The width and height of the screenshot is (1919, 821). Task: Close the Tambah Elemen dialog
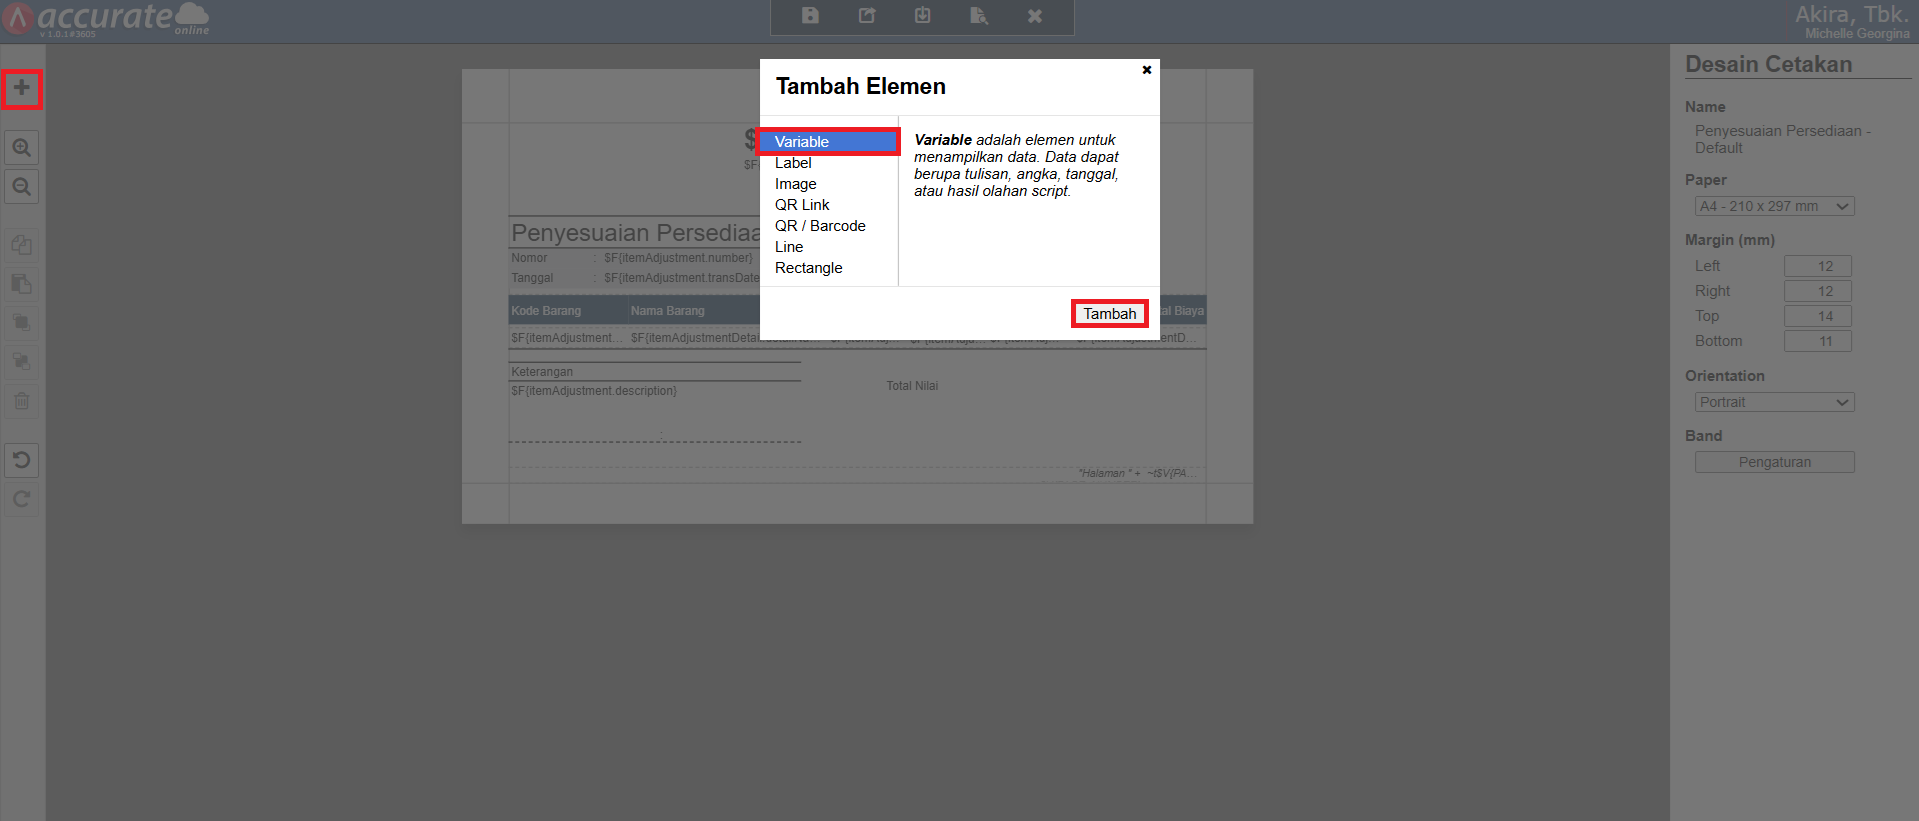point(1146,70)
